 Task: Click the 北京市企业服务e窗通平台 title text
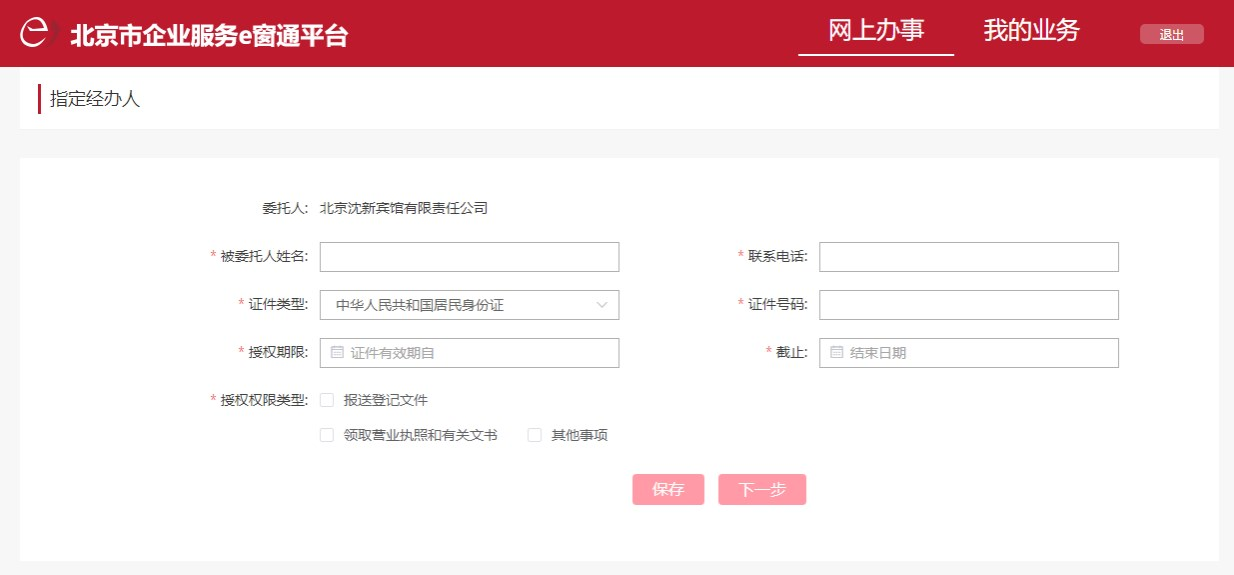[209, 35]
